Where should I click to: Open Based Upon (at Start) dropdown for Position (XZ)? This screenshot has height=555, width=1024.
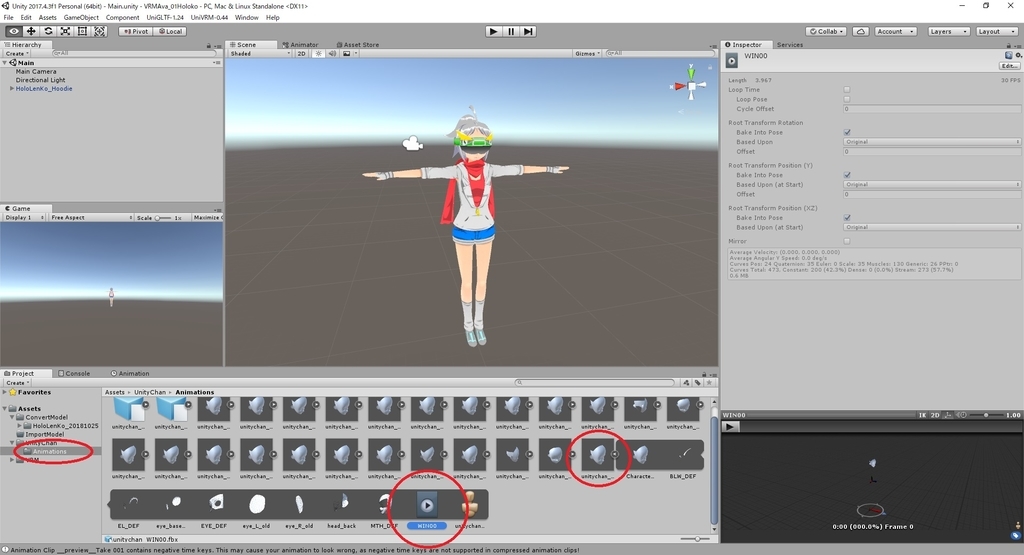pyautogui.click(x=932, y=227)
